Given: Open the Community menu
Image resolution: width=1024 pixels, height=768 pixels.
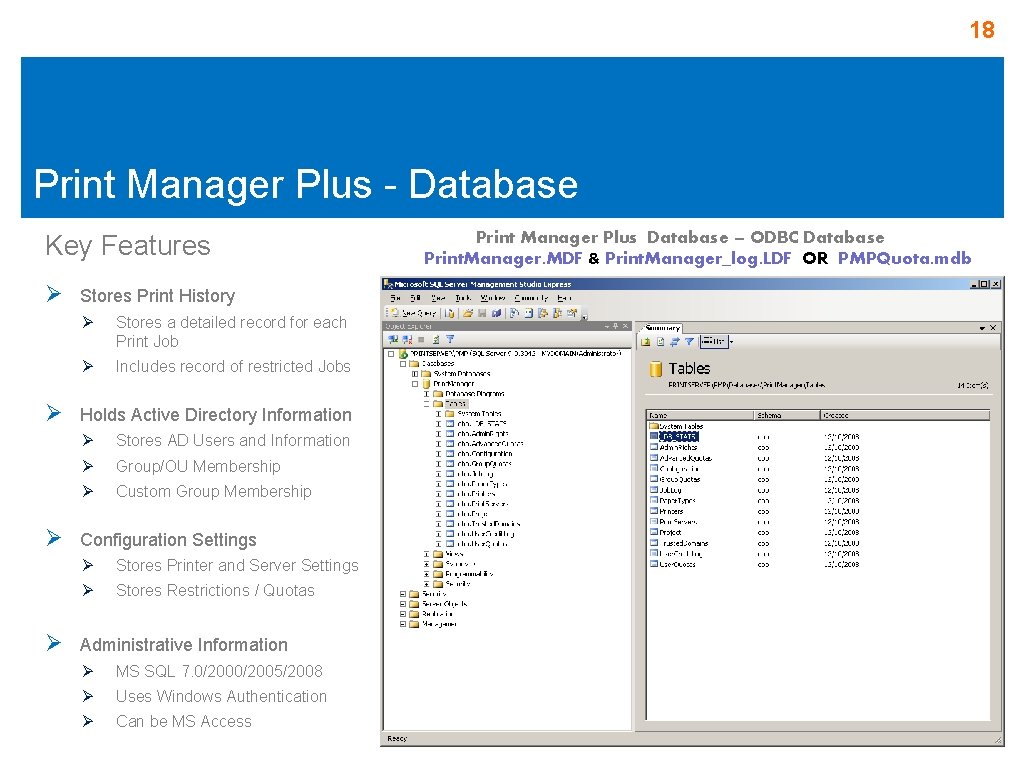Looking at the screenshot, I should (x=531, y=298).
